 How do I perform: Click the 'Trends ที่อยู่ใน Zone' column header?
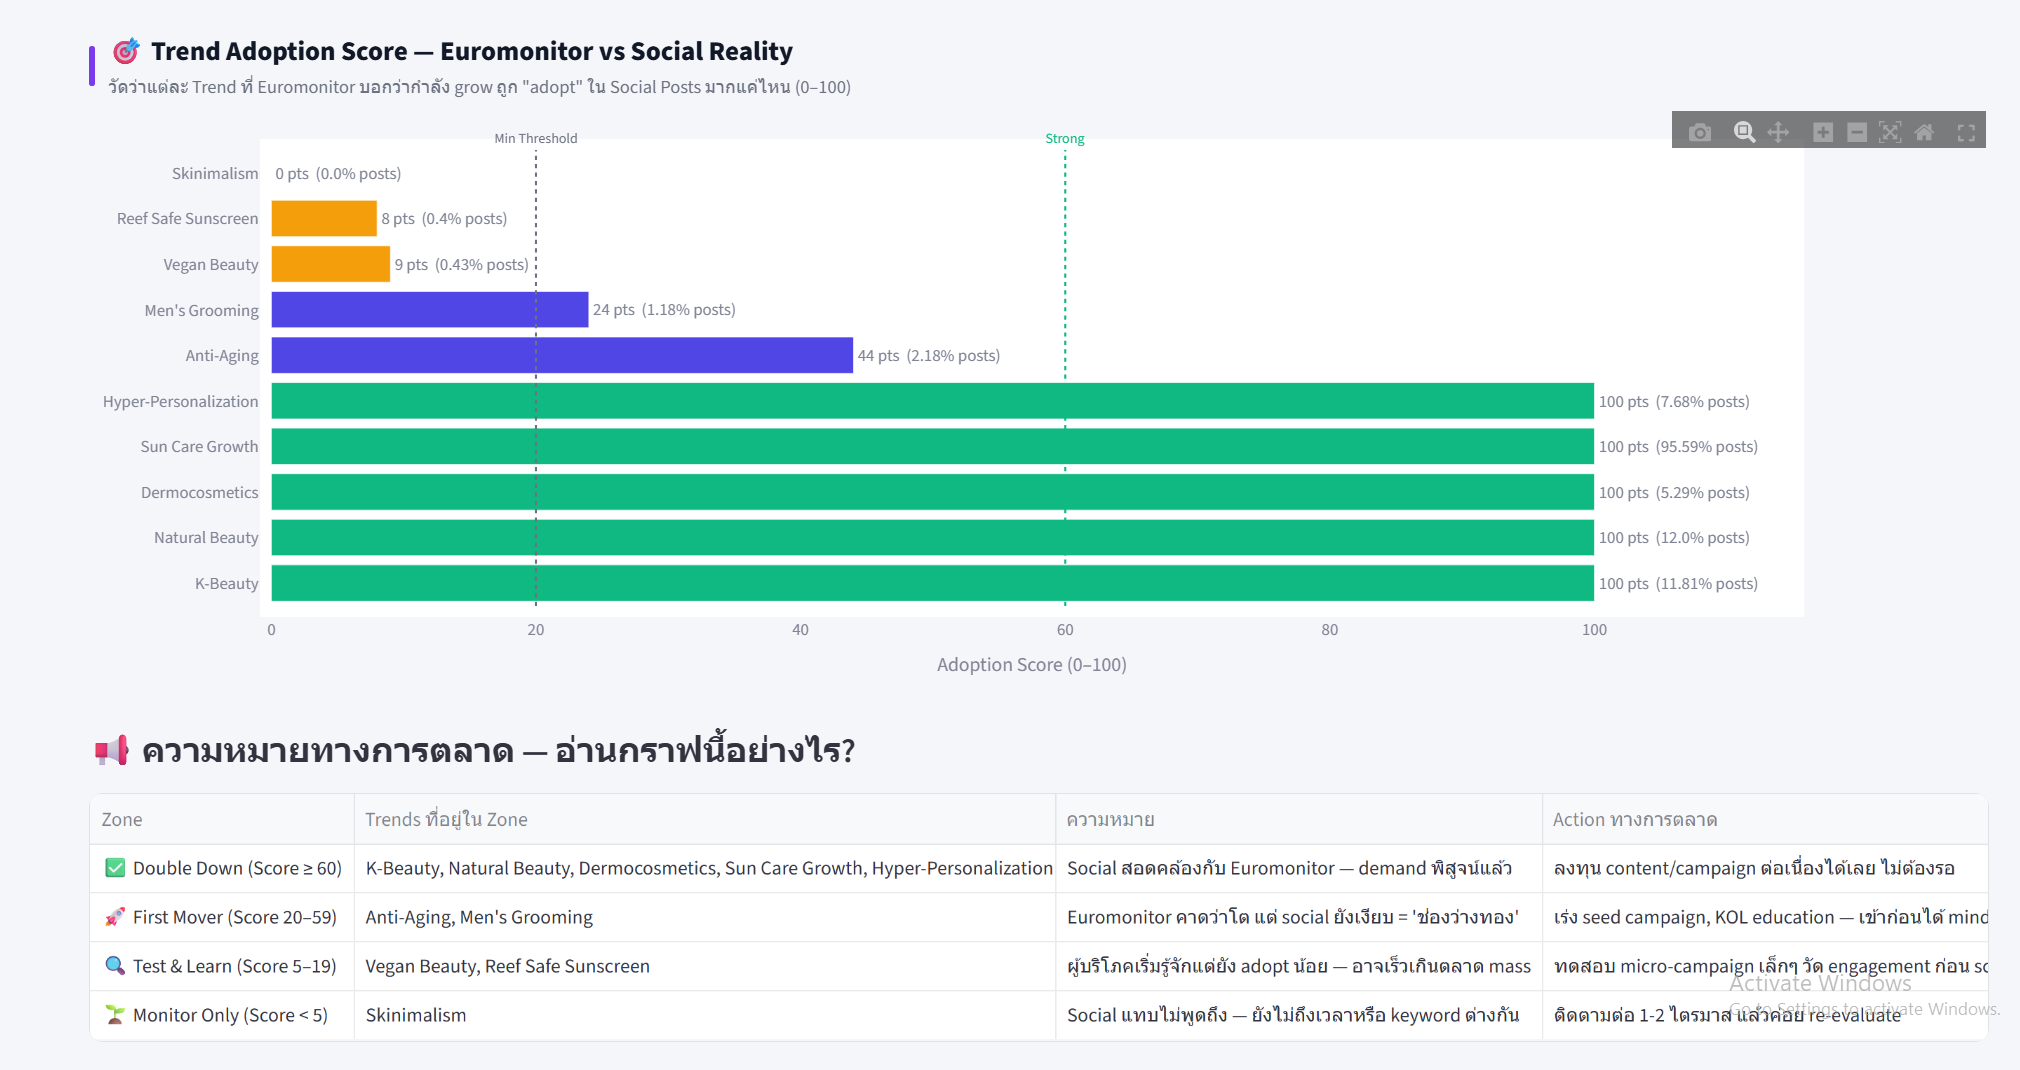446,819
